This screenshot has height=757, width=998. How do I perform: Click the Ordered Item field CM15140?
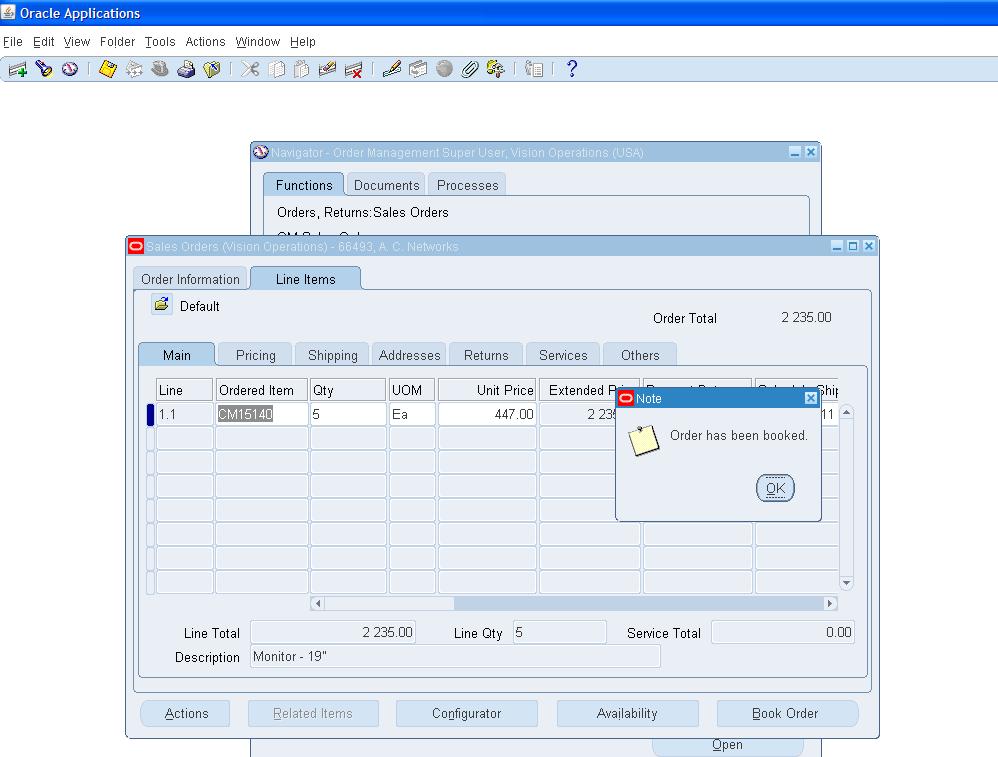click(262, 414)
